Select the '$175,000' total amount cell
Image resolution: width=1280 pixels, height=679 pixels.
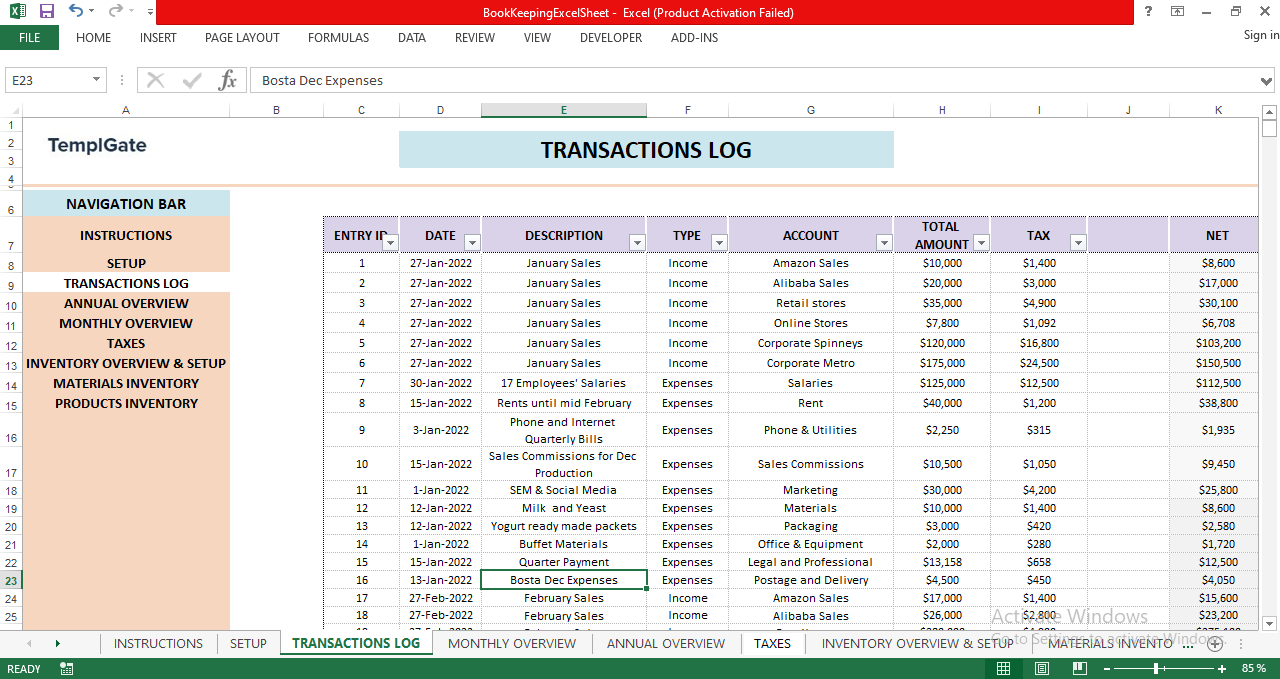[x=942, y=363]
